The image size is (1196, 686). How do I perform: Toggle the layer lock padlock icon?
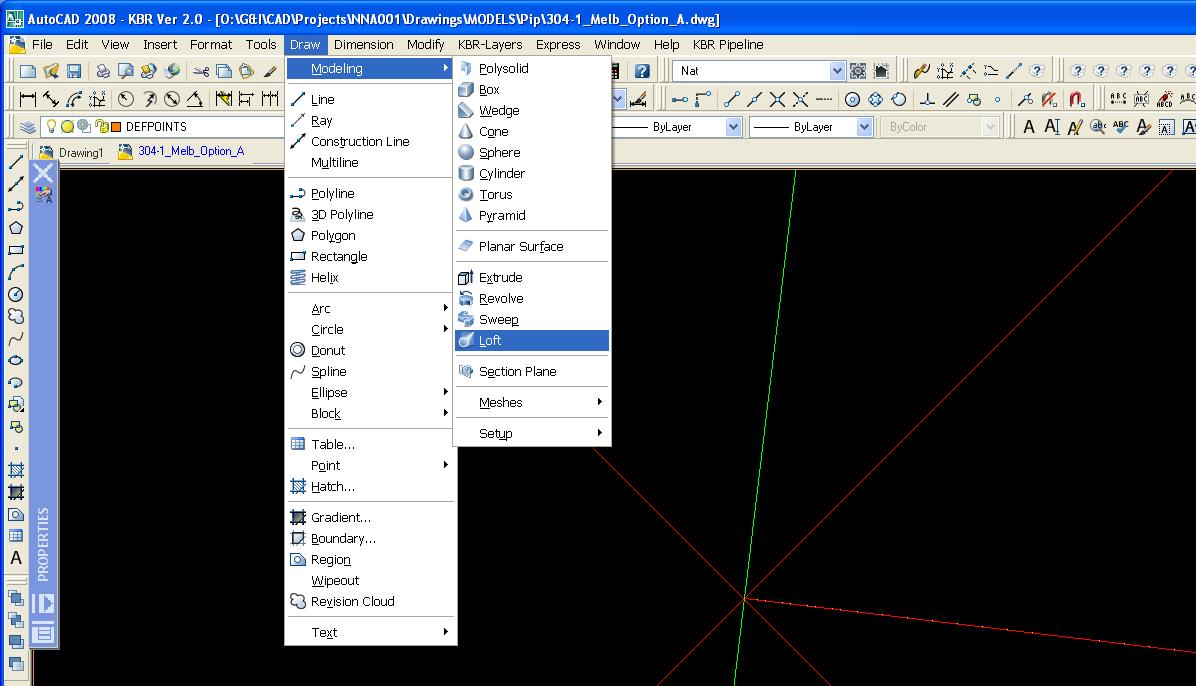[x=100, y=127]
